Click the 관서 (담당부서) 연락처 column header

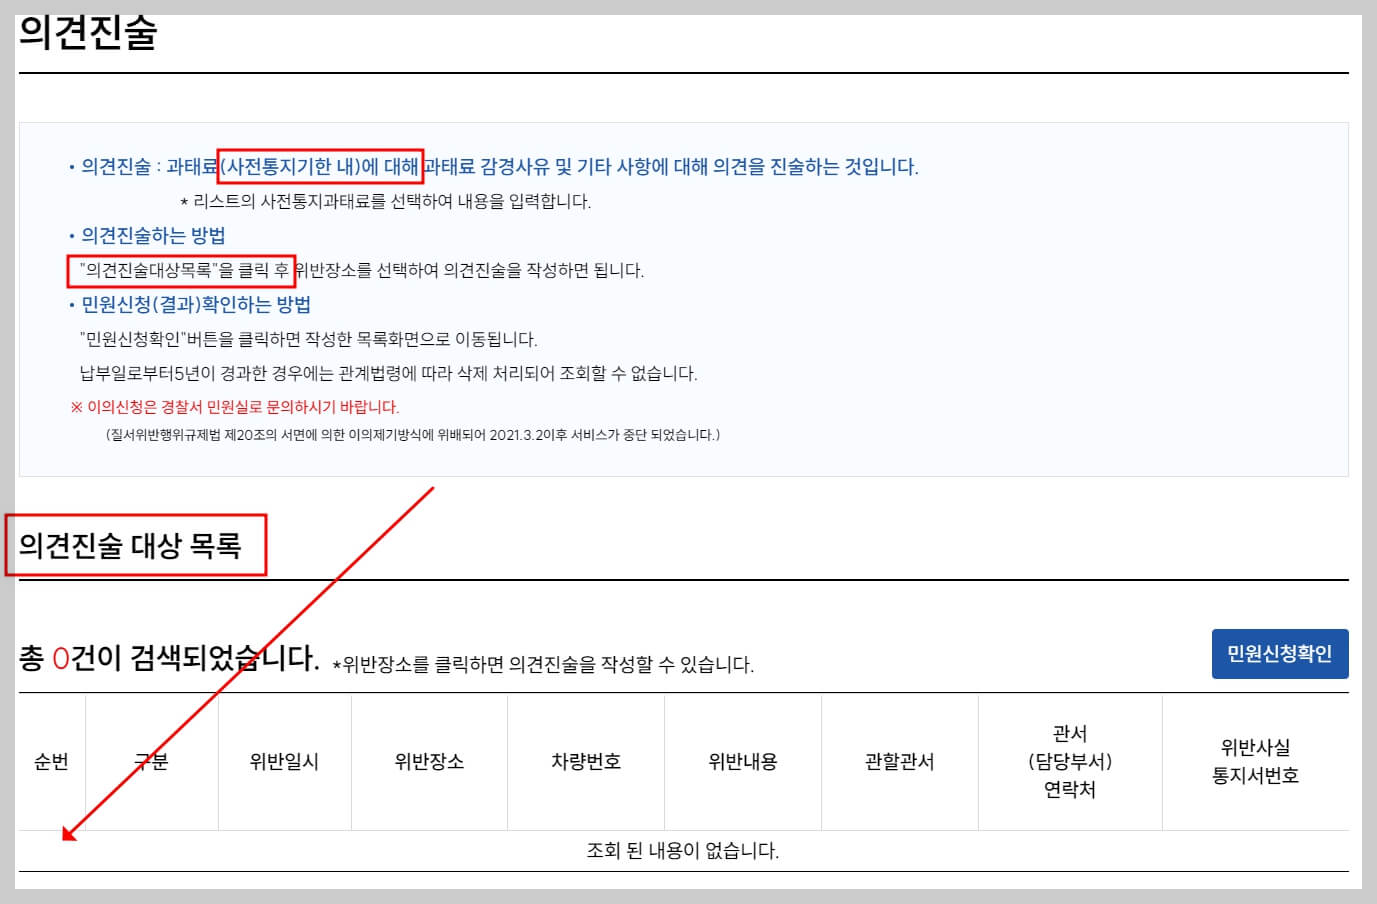pyautogui.click(x=1070, y=761)
